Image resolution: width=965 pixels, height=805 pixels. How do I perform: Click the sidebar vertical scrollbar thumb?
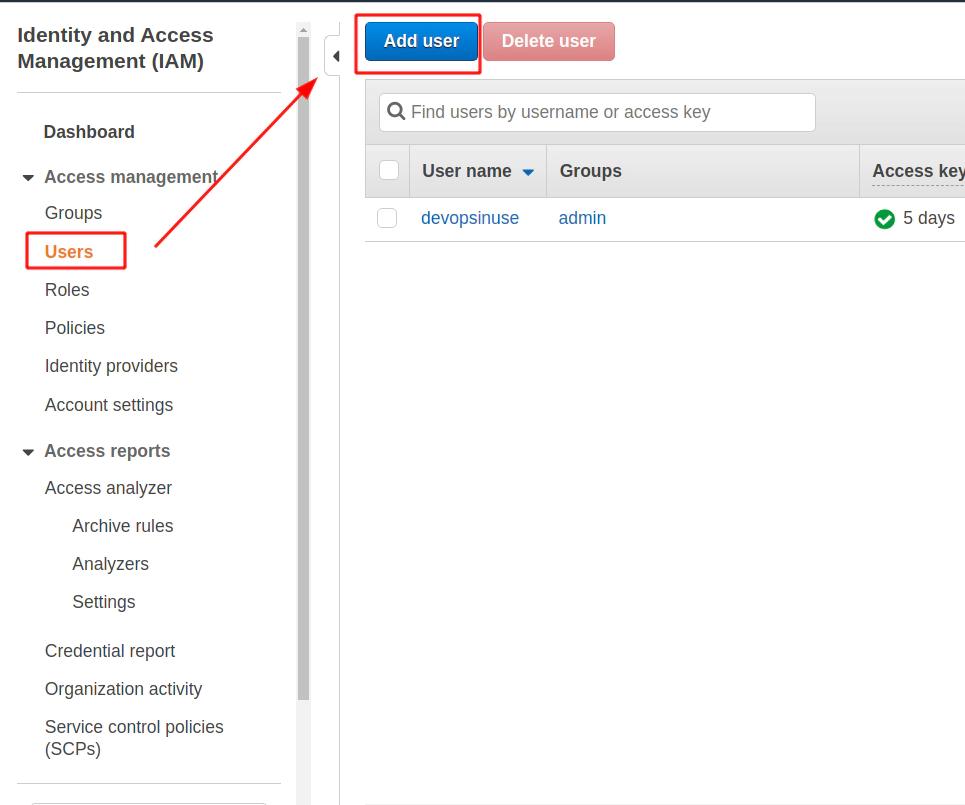point(303,368)
